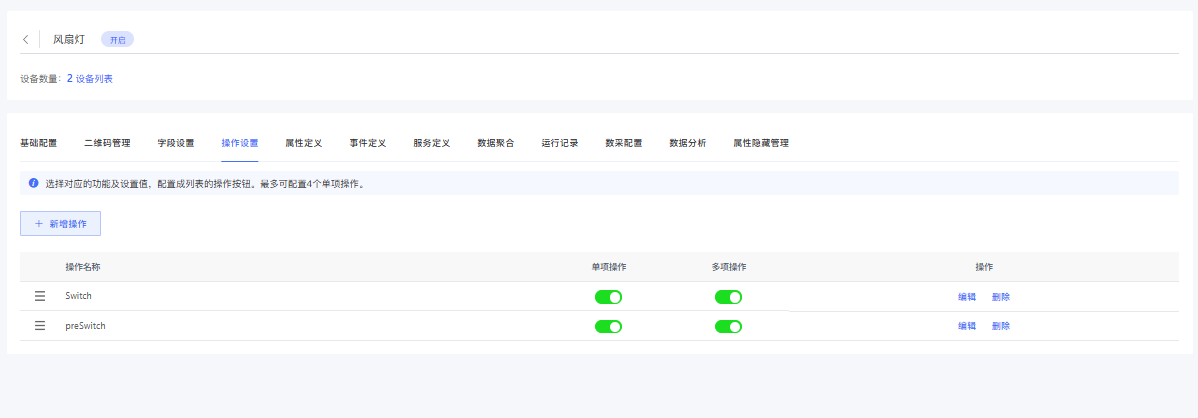Delete the preSwitch operation
1198x418 pixels.
[1000, 326]
